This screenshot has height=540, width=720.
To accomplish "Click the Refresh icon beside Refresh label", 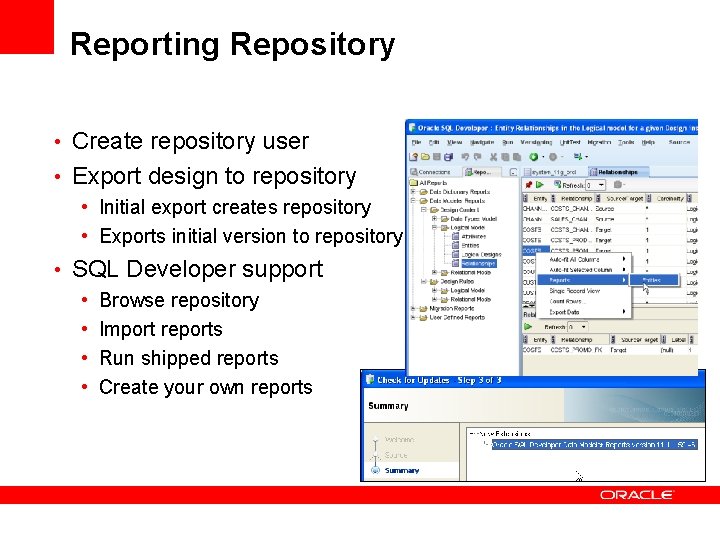I will pos(557,185).
